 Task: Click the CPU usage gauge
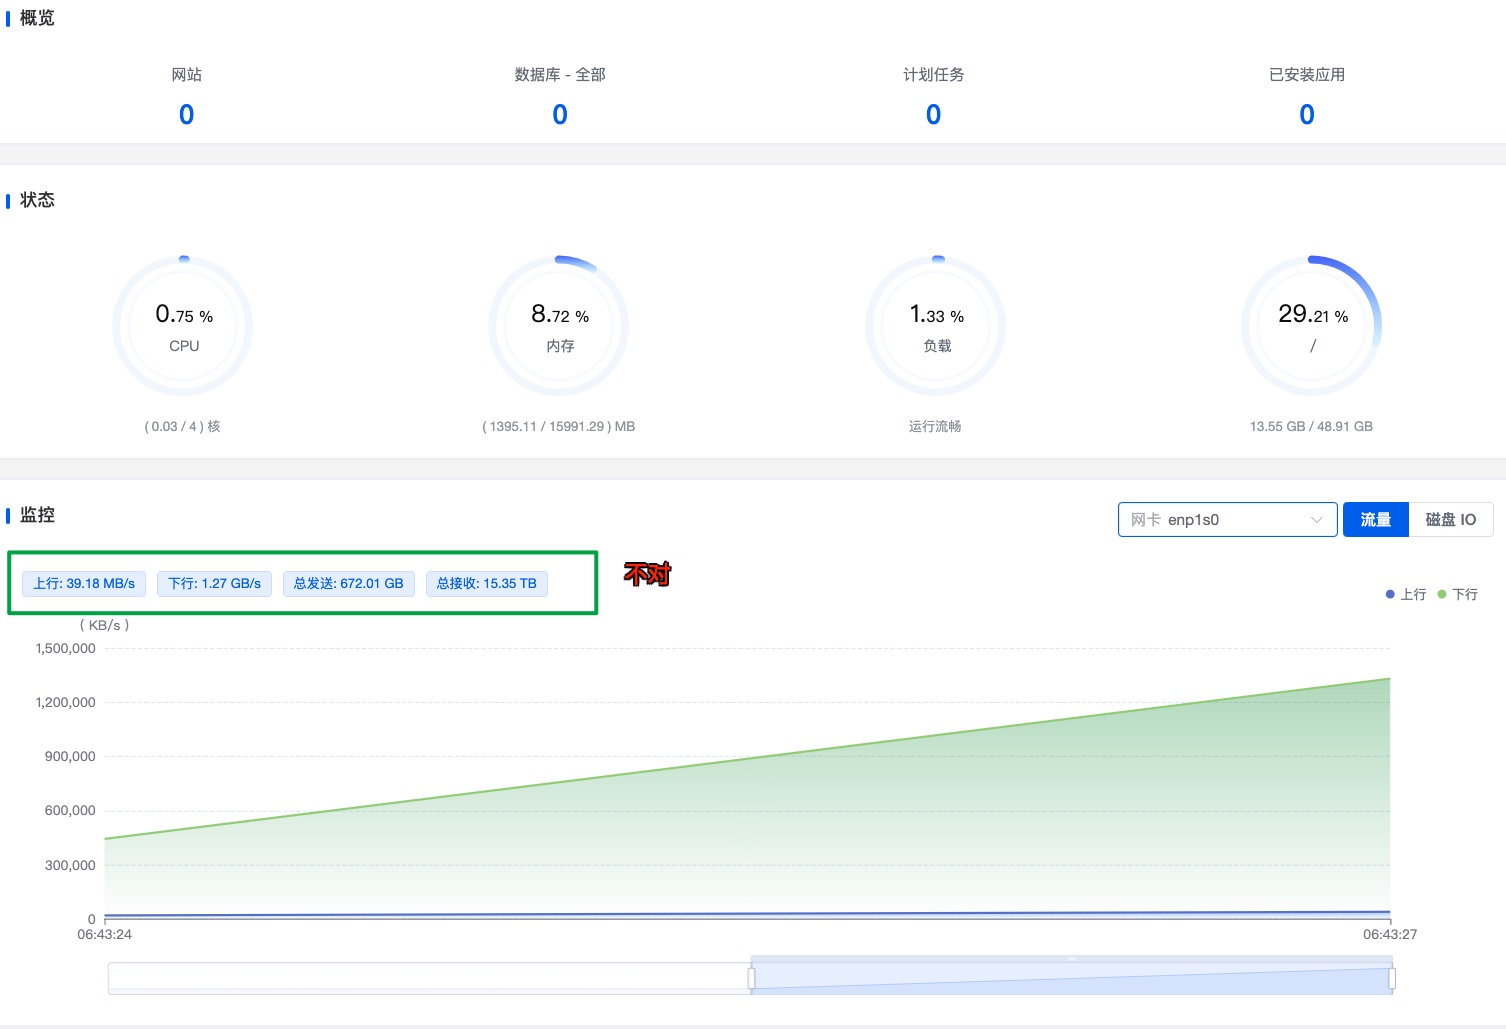184,326
